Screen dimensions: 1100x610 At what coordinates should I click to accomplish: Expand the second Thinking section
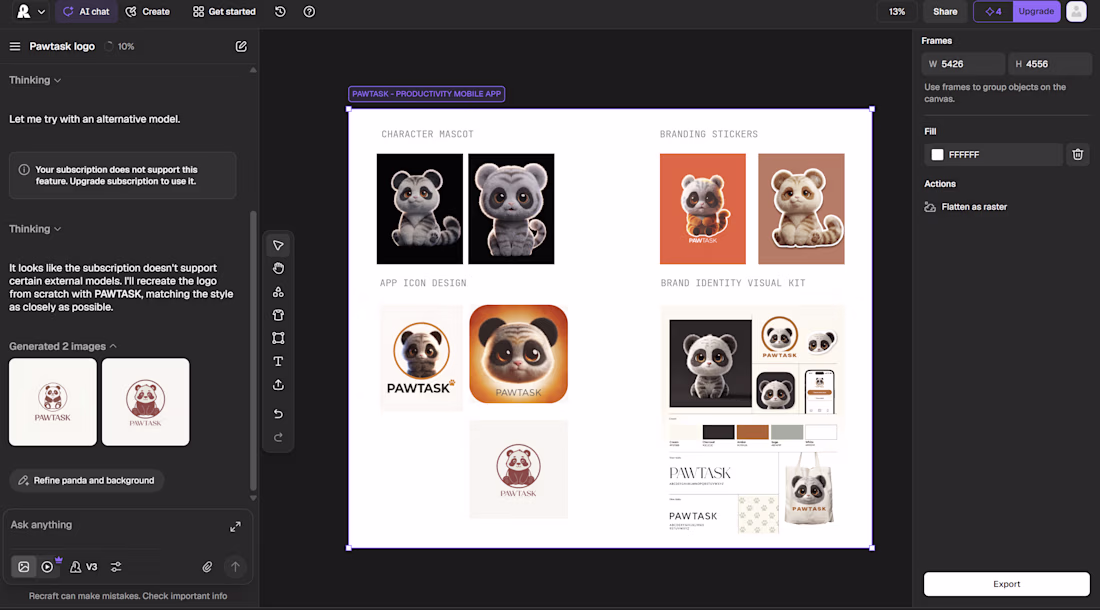pos(34,229)
